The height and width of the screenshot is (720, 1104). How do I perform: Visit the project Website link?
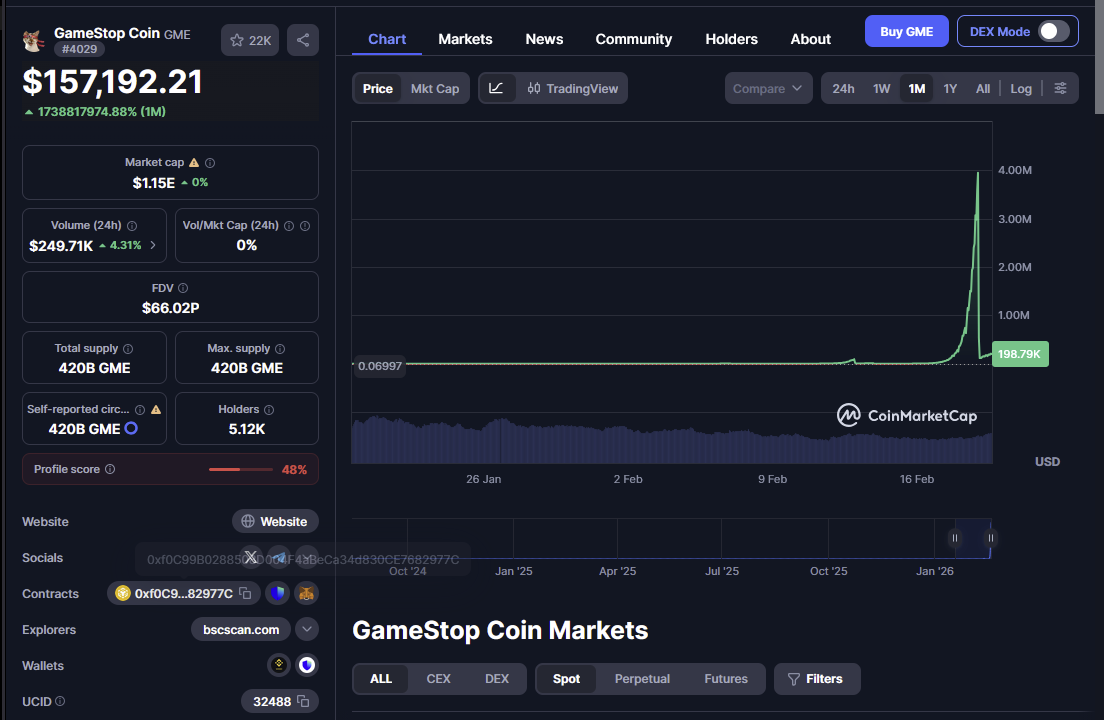pos(275,522)
